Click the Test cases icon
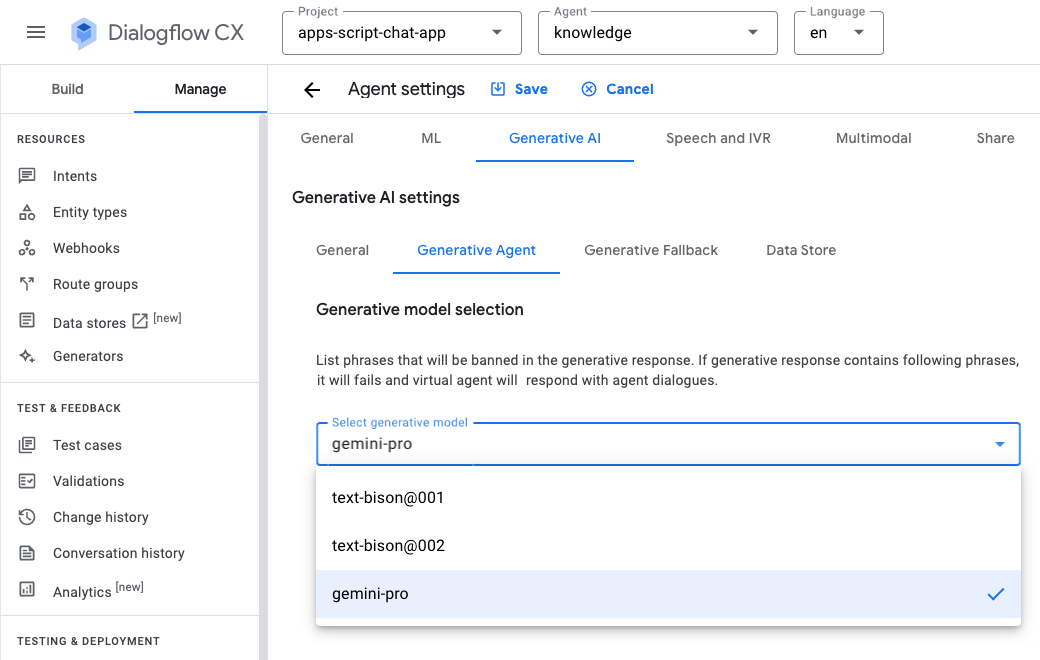 click(27, 445)
